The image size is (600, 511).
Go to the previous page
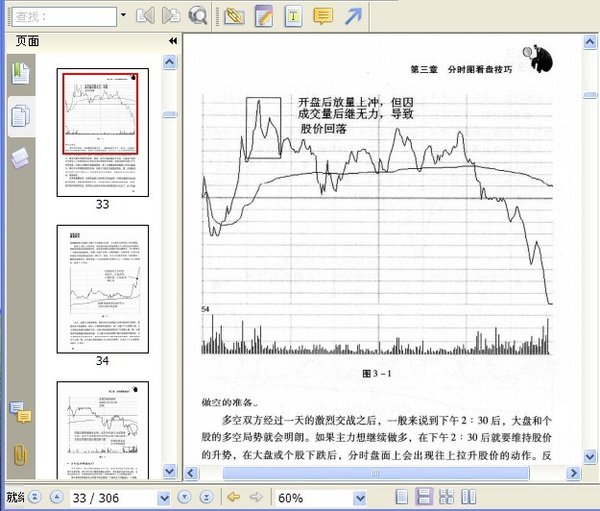(57, 497)
